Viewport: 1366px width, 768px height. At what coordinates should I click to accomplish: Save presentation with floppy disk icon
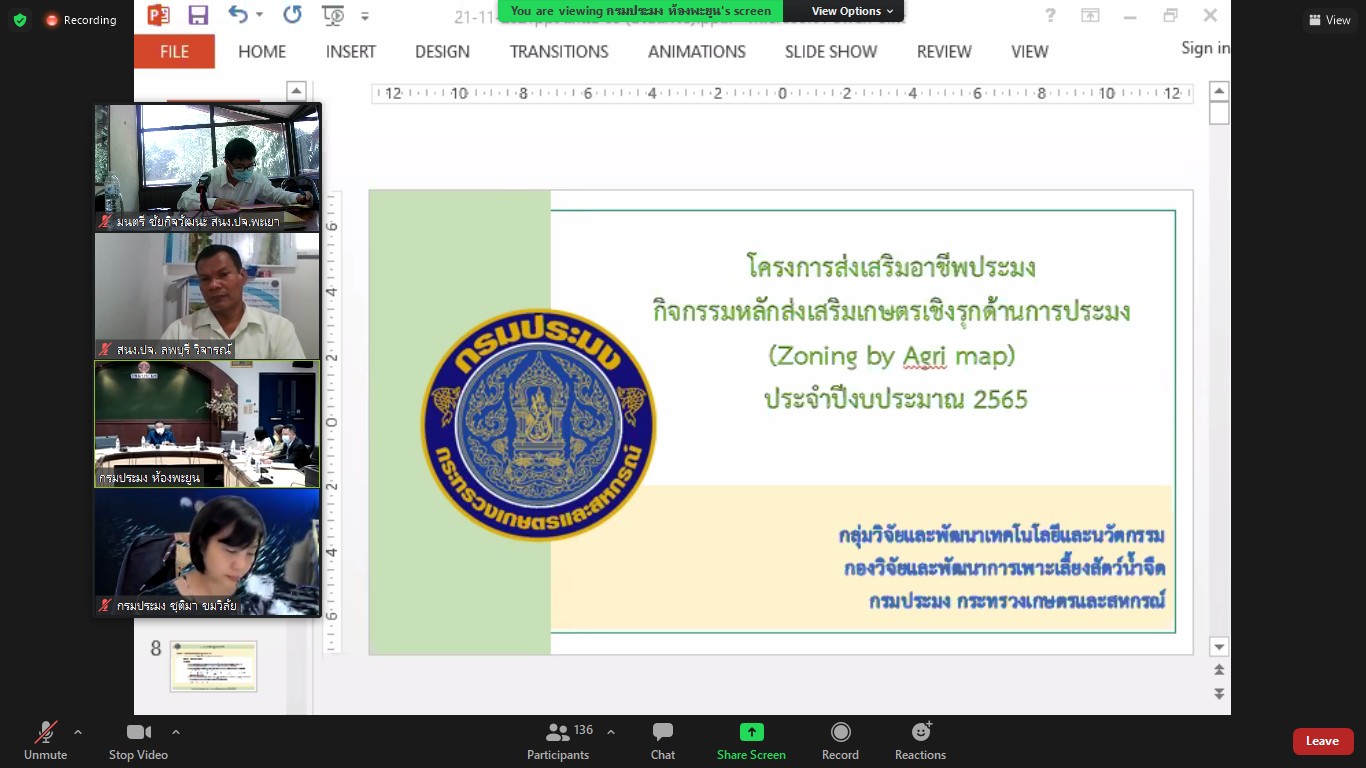click(x=198, y=15)
